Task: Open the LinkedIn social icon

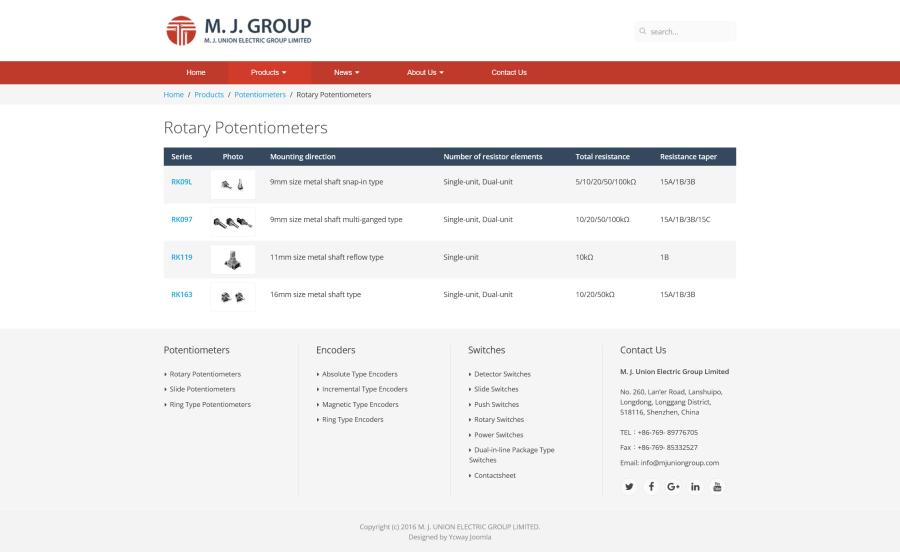Action: coord(695,486)
